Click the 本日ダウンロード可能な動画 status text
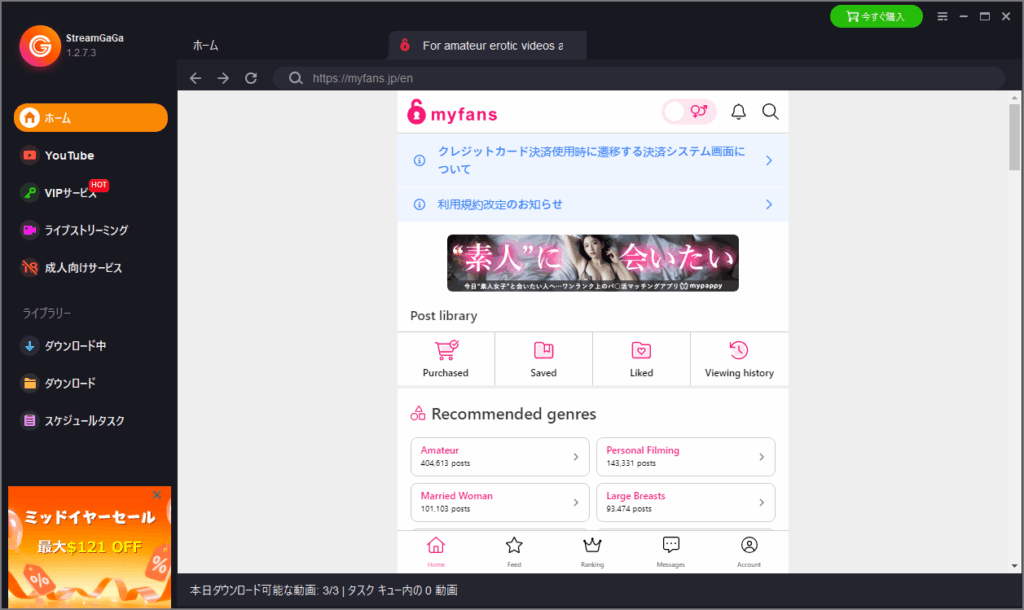 pos(324,590)
